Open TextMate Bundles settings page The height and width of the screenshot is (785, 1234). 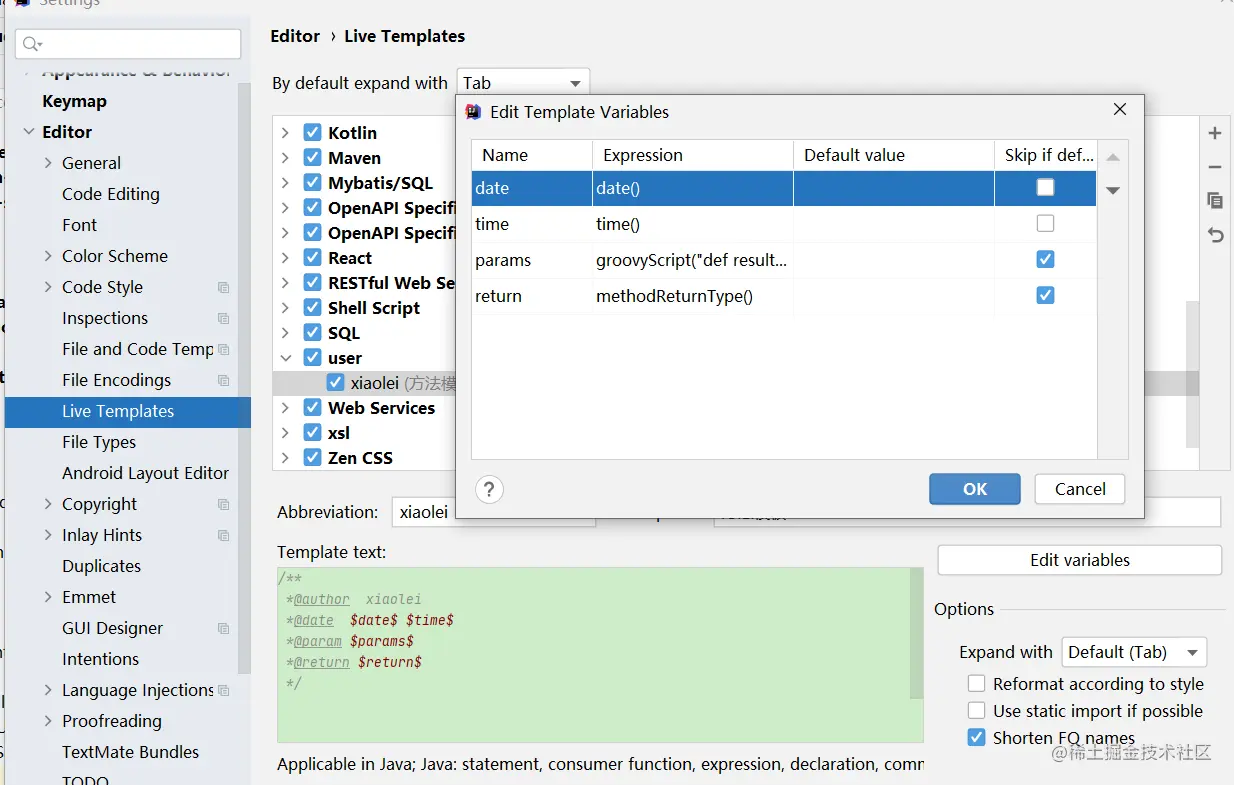click(x=130, y=752)
